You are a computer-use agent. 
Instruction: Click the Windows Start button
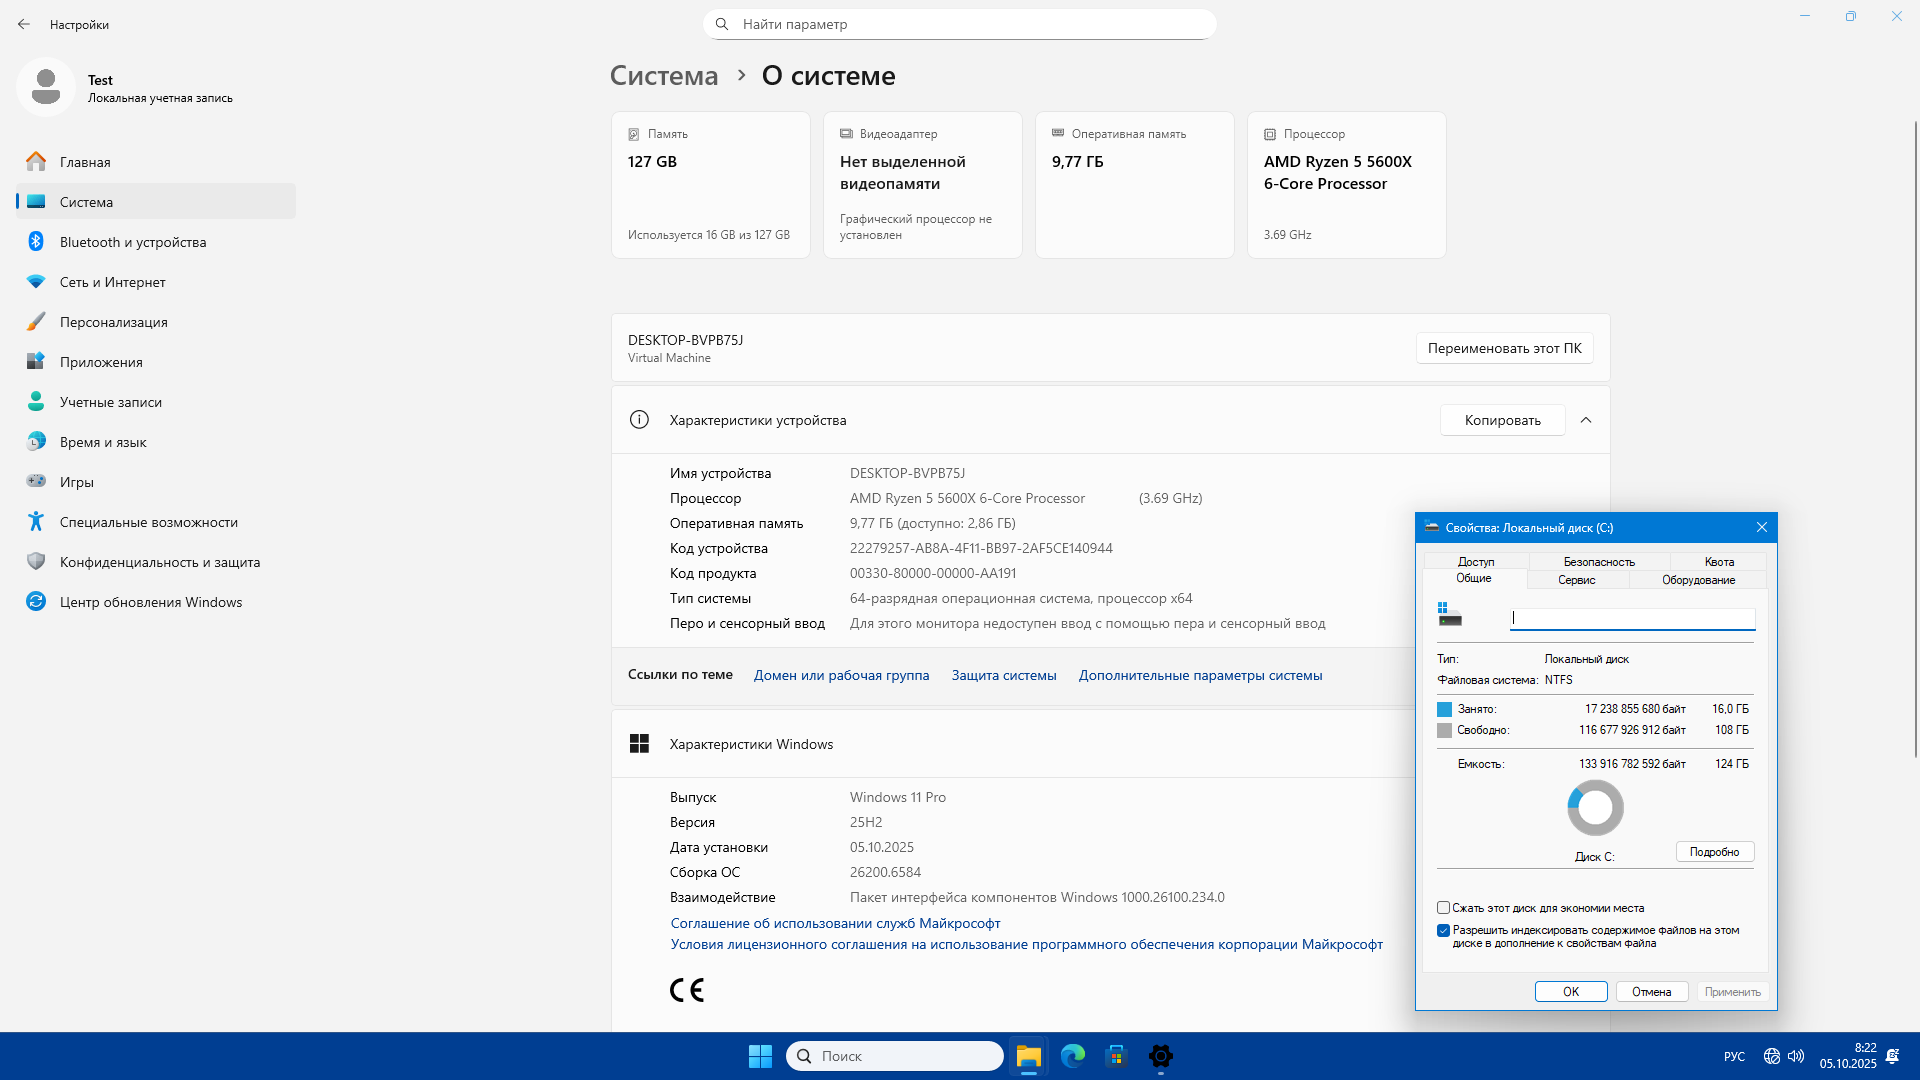(x=760, y=1056)
